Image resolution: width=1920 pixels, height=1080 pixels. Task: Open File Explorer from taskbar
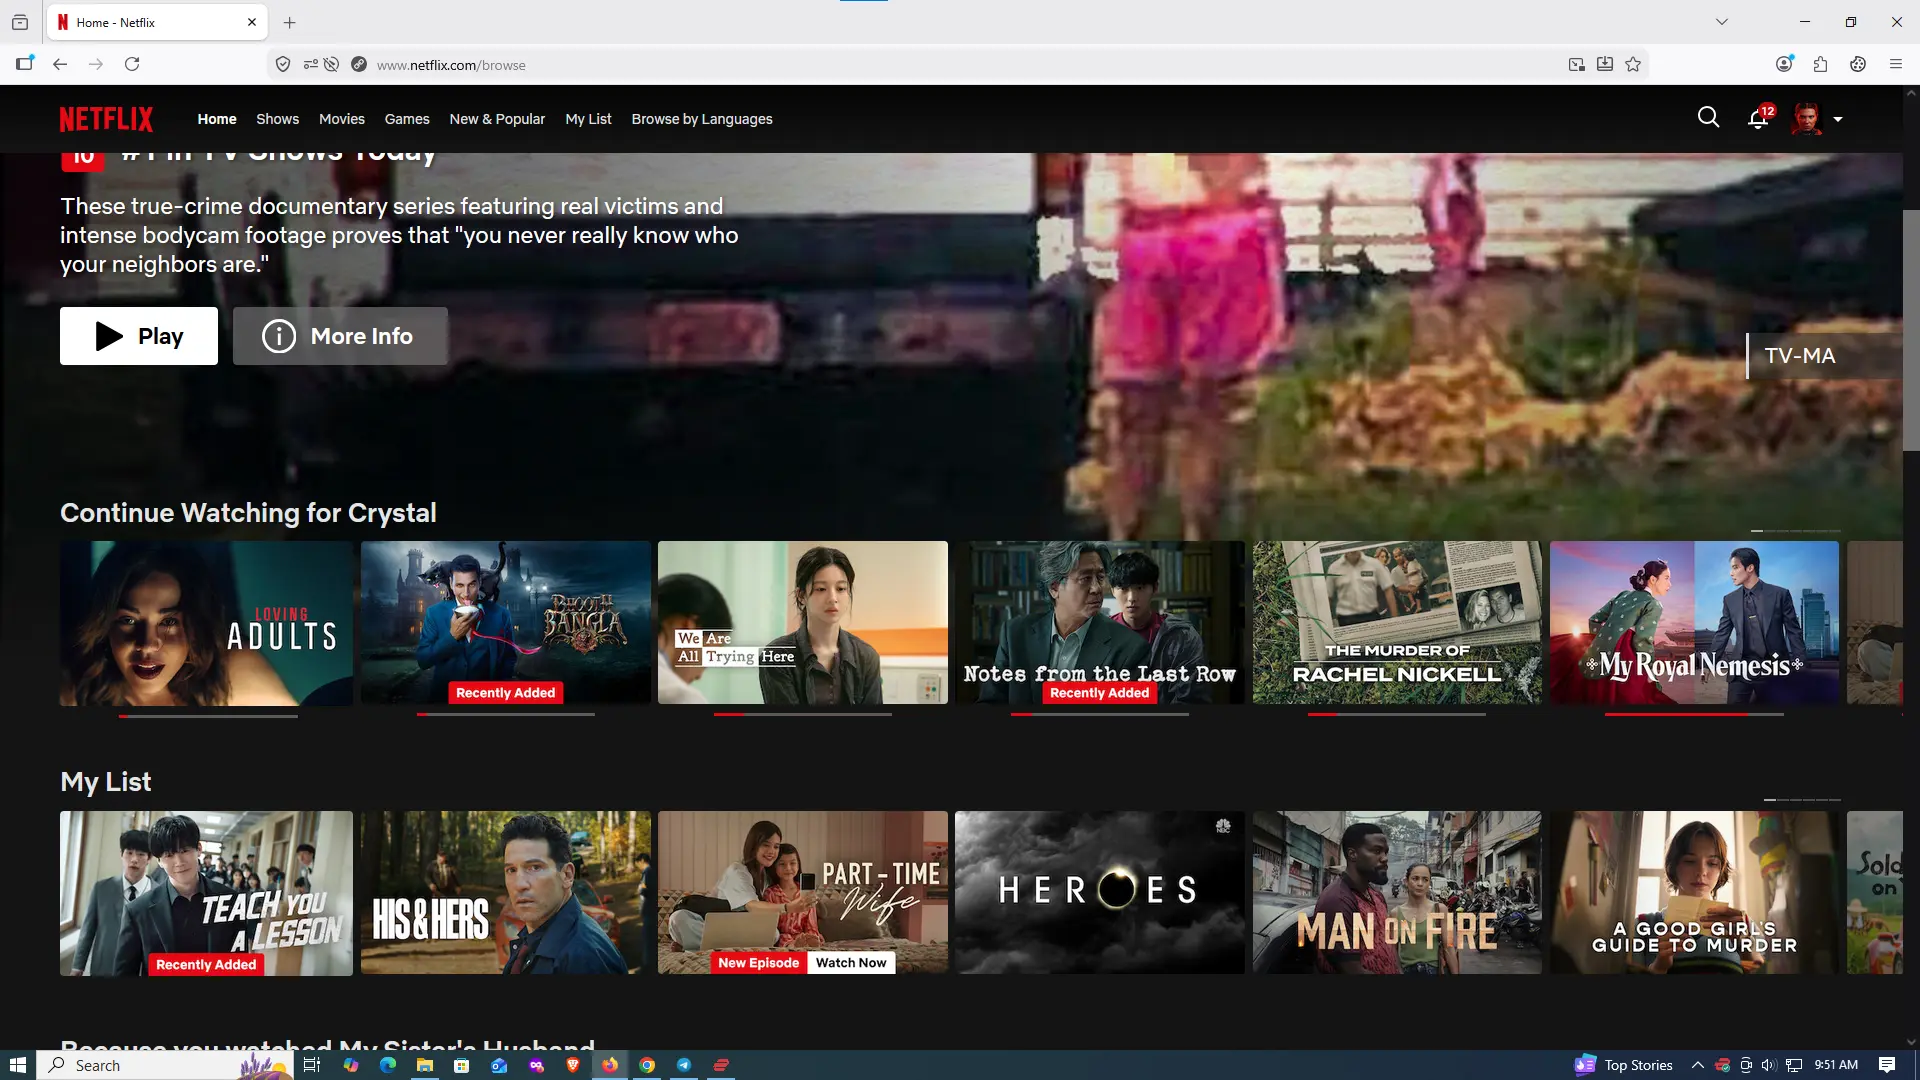(425, 1065)
